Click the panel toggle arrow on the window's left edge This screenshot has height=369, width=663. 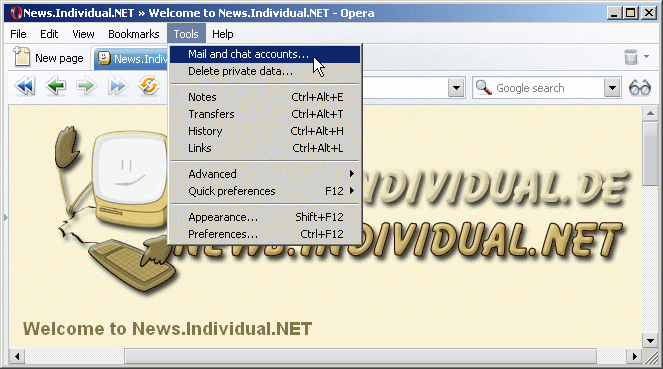tap(5, 217)
